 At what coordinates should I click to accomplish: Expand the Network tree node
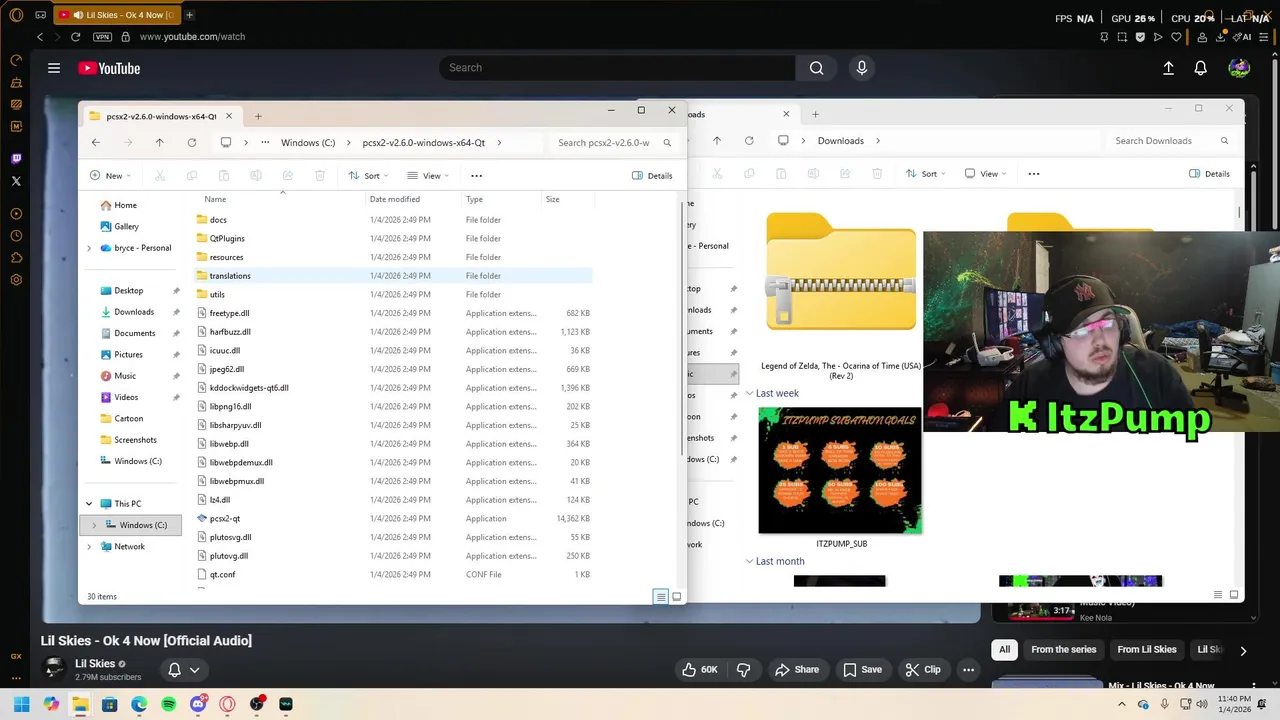[x=89, y=547]
